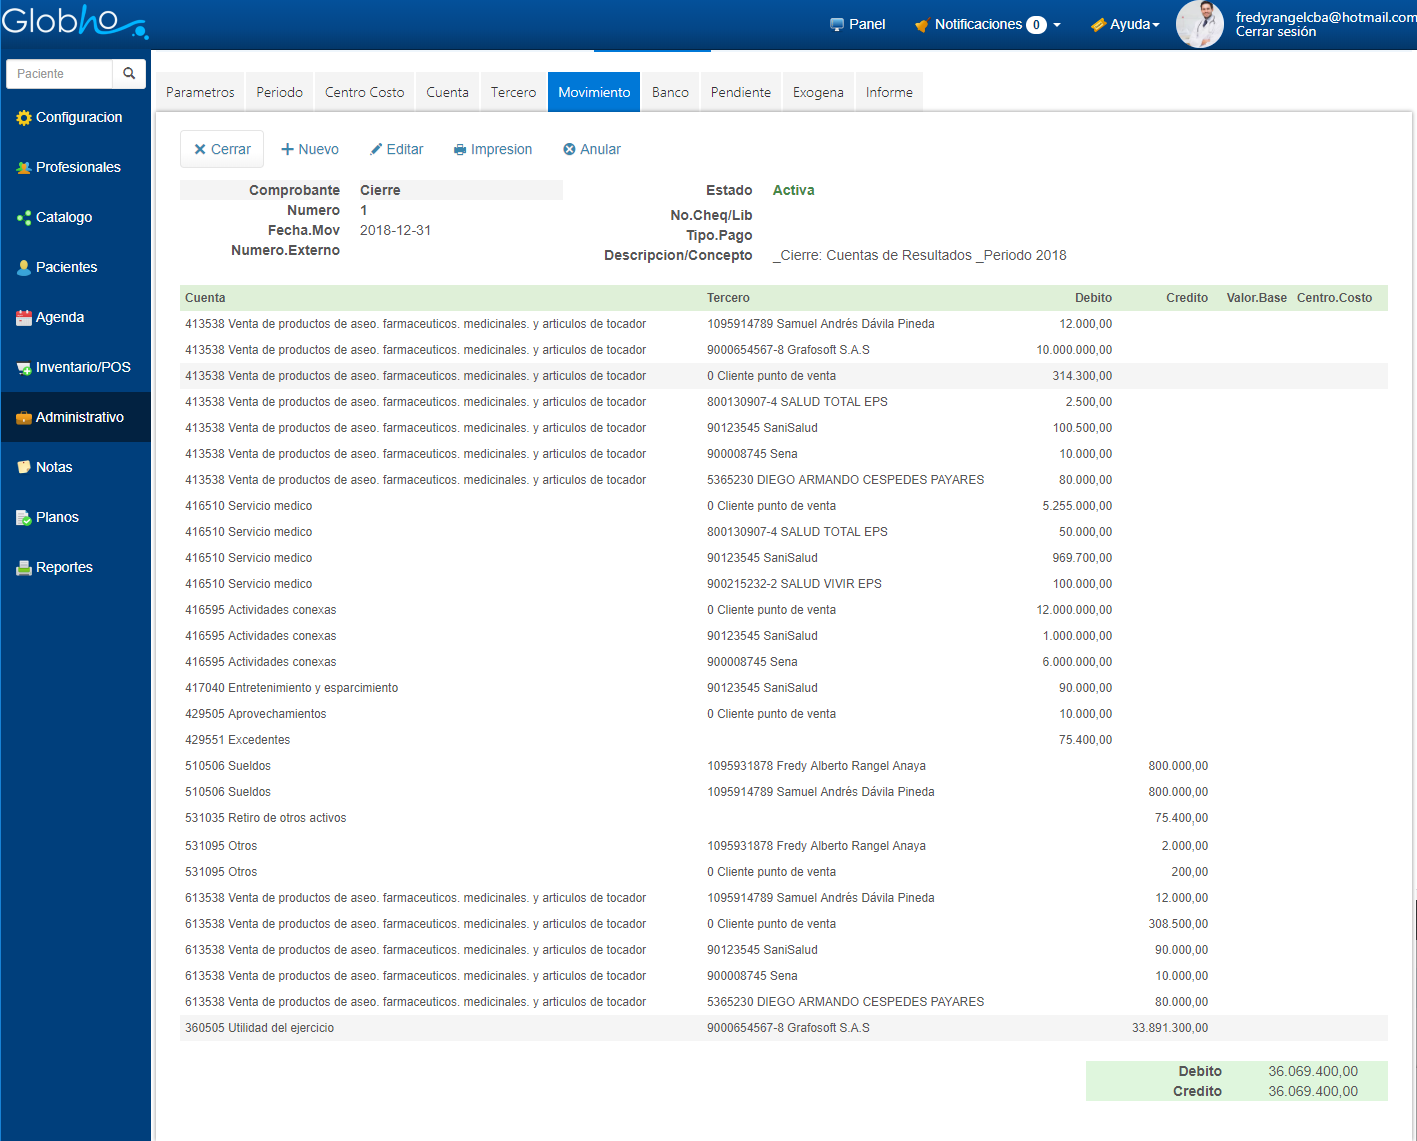Switch to the Tercero tab
Image resolution: width=1417 pixels, height=1141 pixels.
click(513, 92)
